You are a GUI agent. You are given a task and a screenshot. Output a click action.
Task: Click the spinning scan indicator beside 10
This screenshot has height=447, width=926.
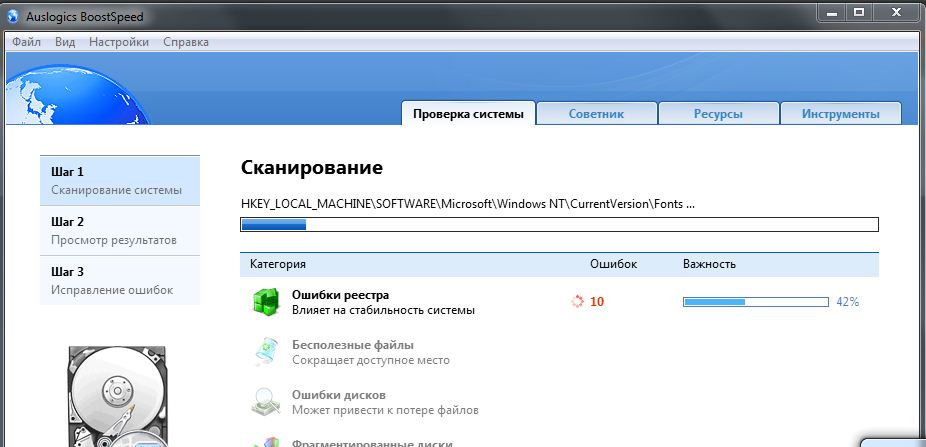577,302
